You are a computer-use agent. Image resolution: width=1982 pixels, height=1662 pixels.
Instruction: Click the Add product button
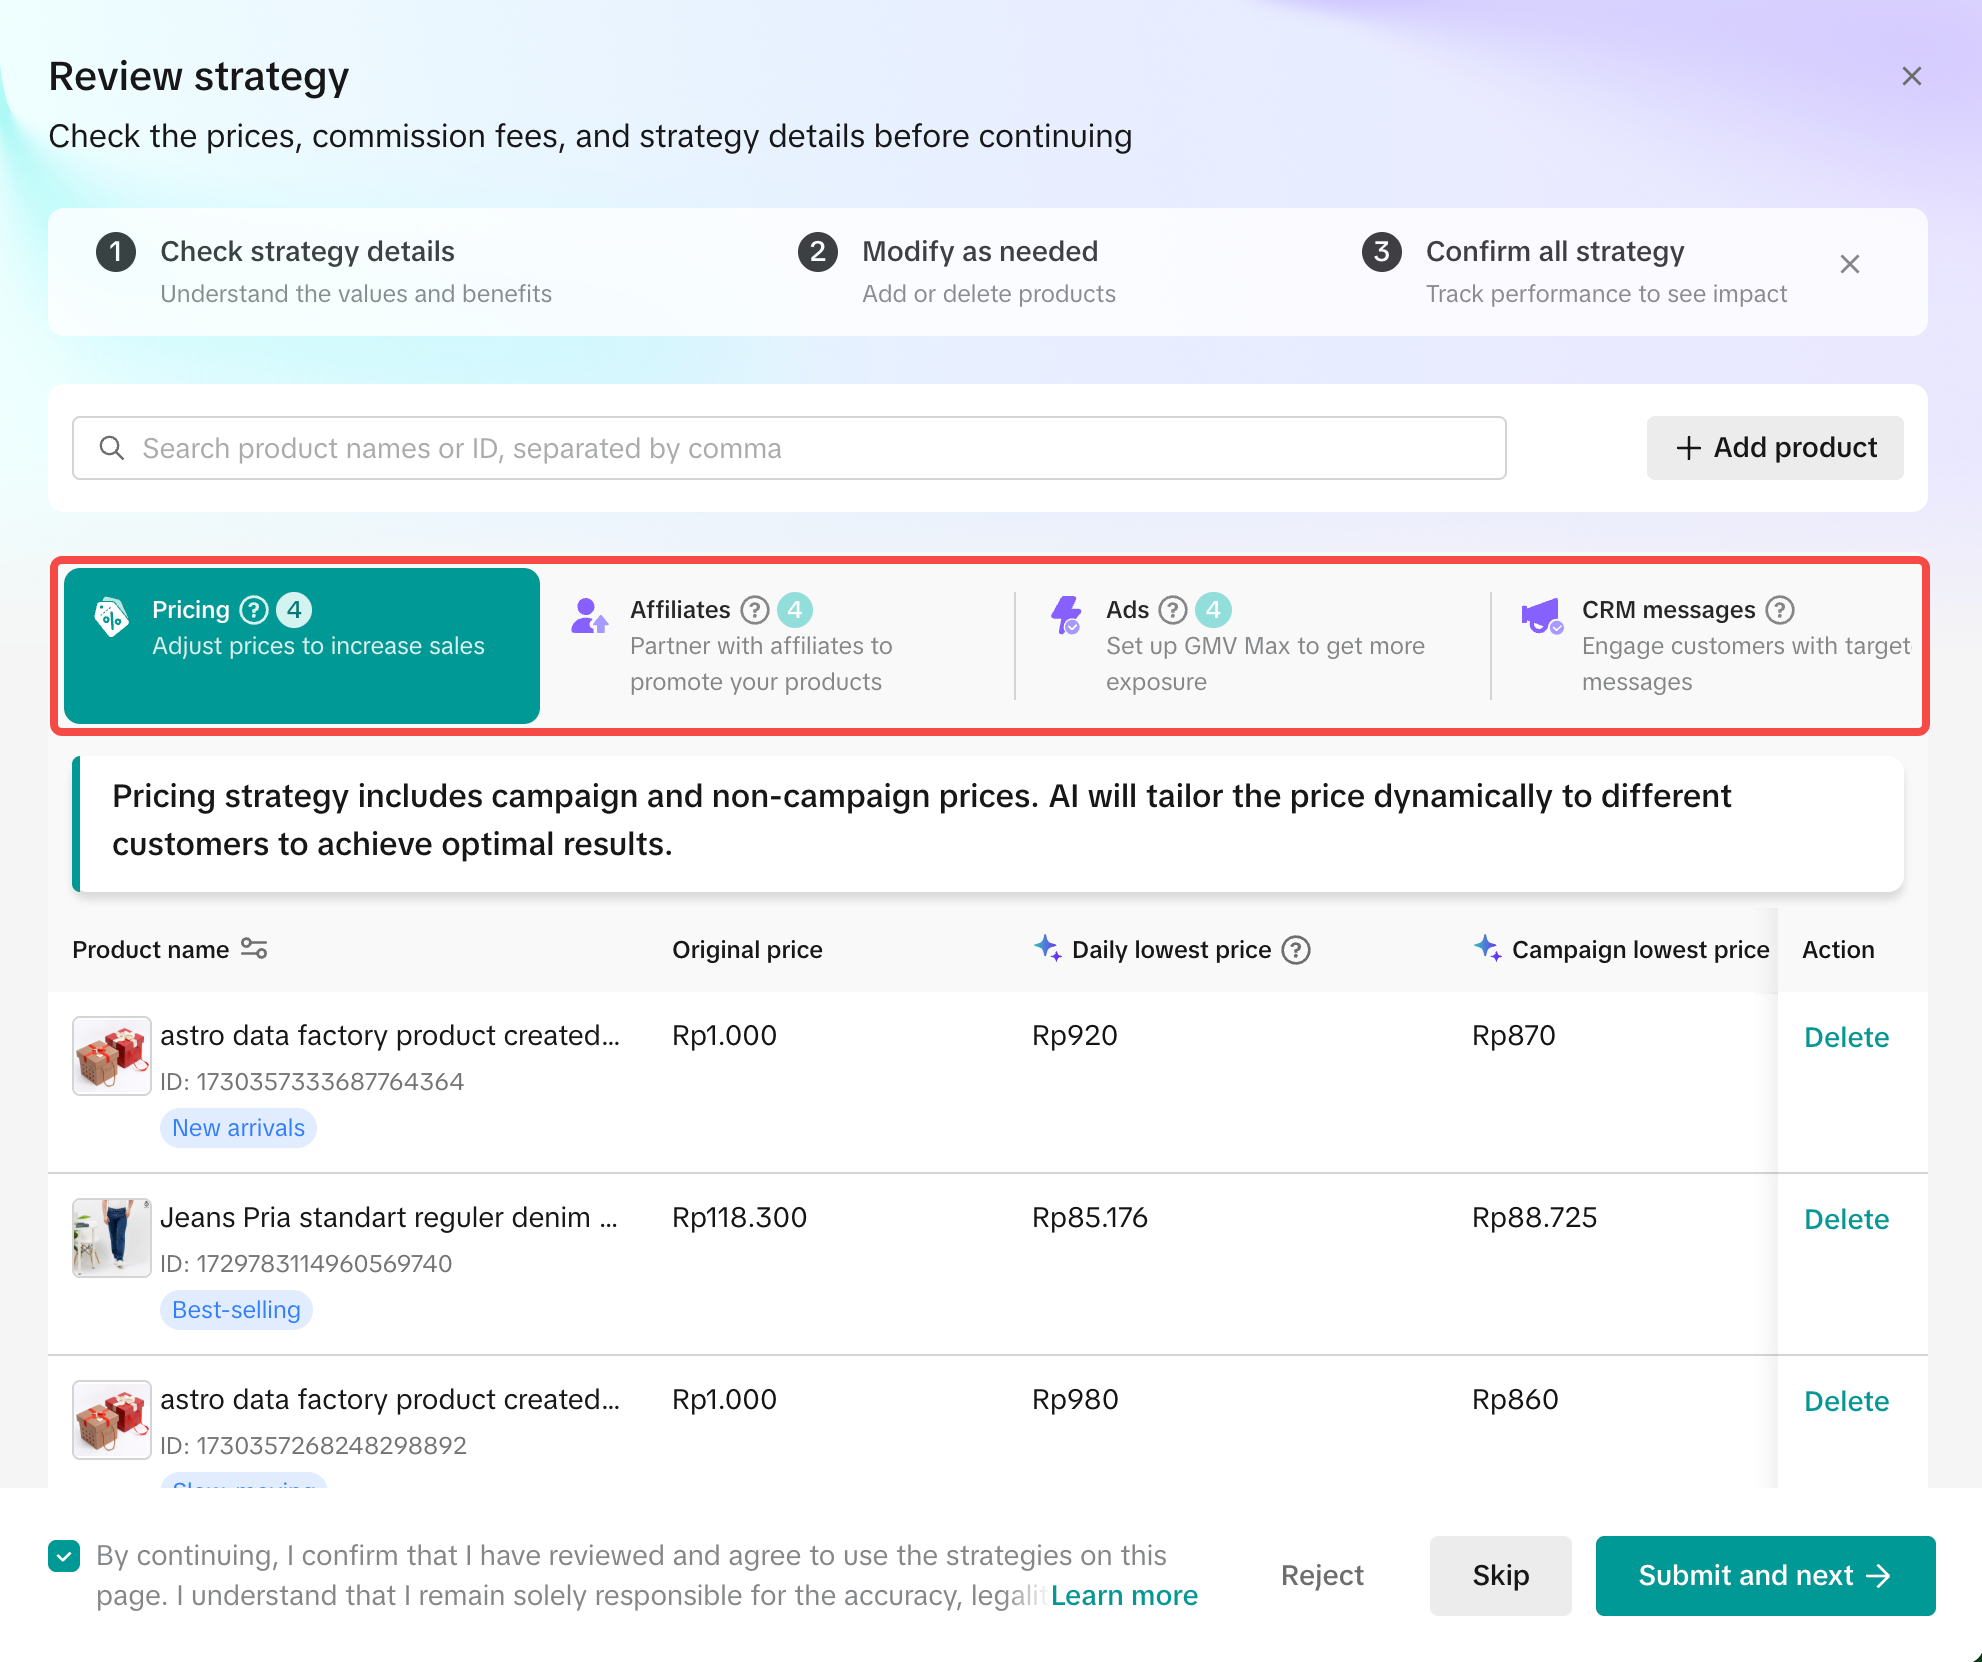click(x=1775, y=448)
